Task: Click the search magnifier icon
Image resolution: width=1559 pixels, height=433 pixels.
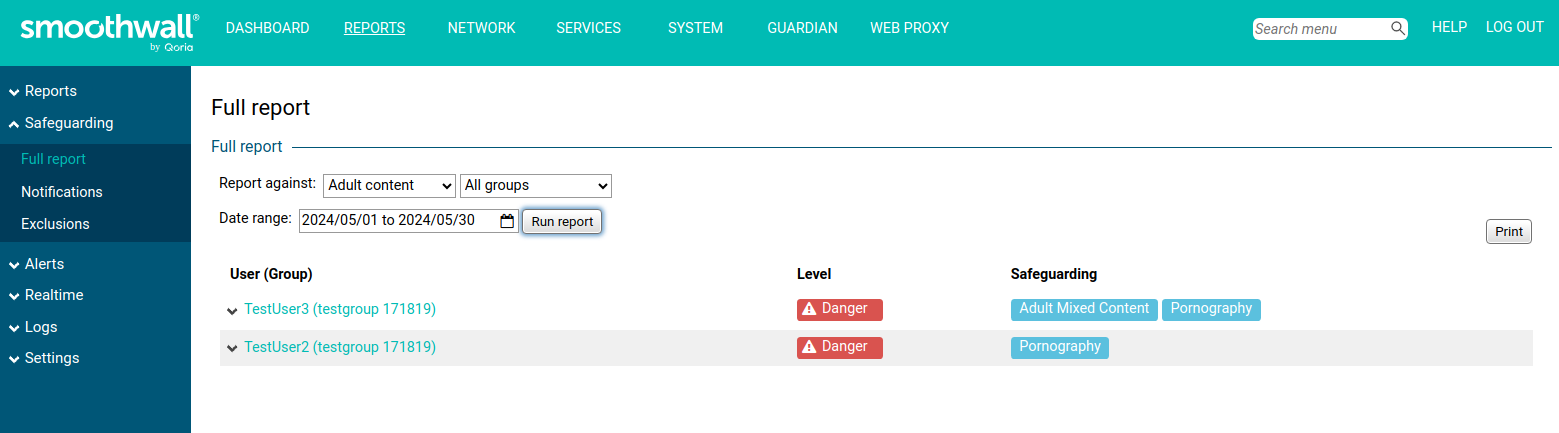Action: (1398, 29)
